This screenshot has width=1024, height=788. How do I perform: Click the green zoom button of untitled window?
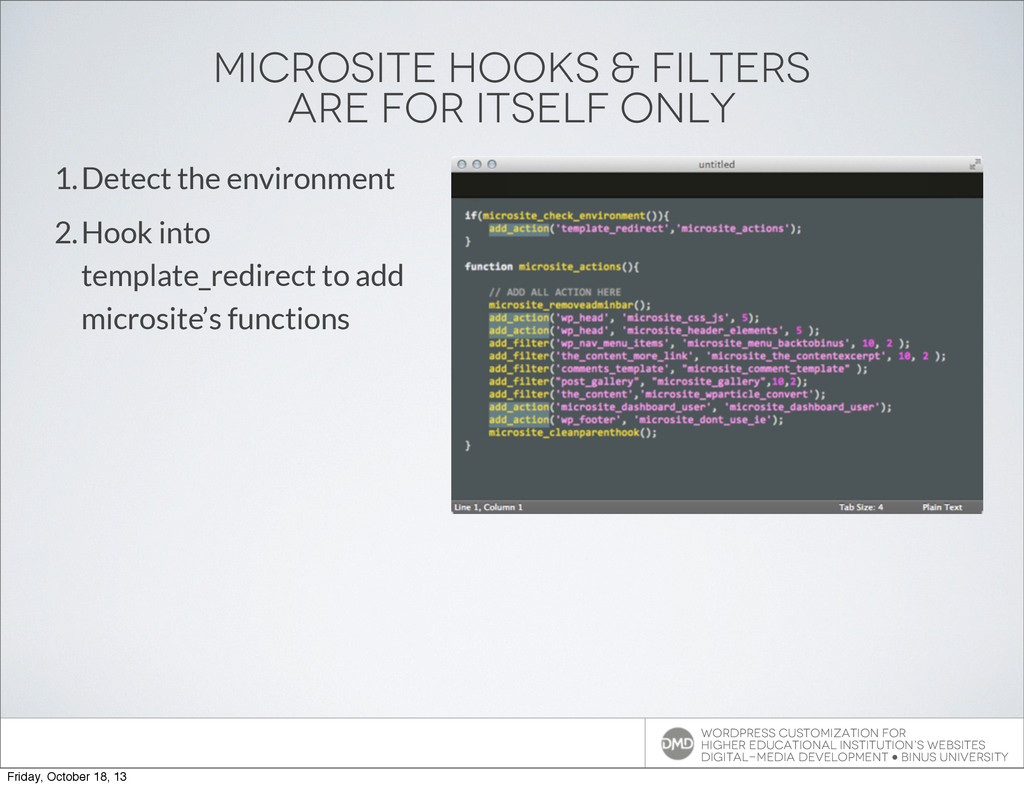[x=492, y=165]
